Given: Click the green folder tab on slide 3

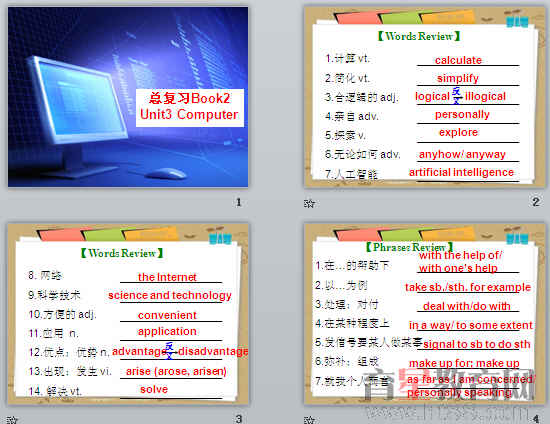Looking at the screenshot, I should [x=103, y=235].
